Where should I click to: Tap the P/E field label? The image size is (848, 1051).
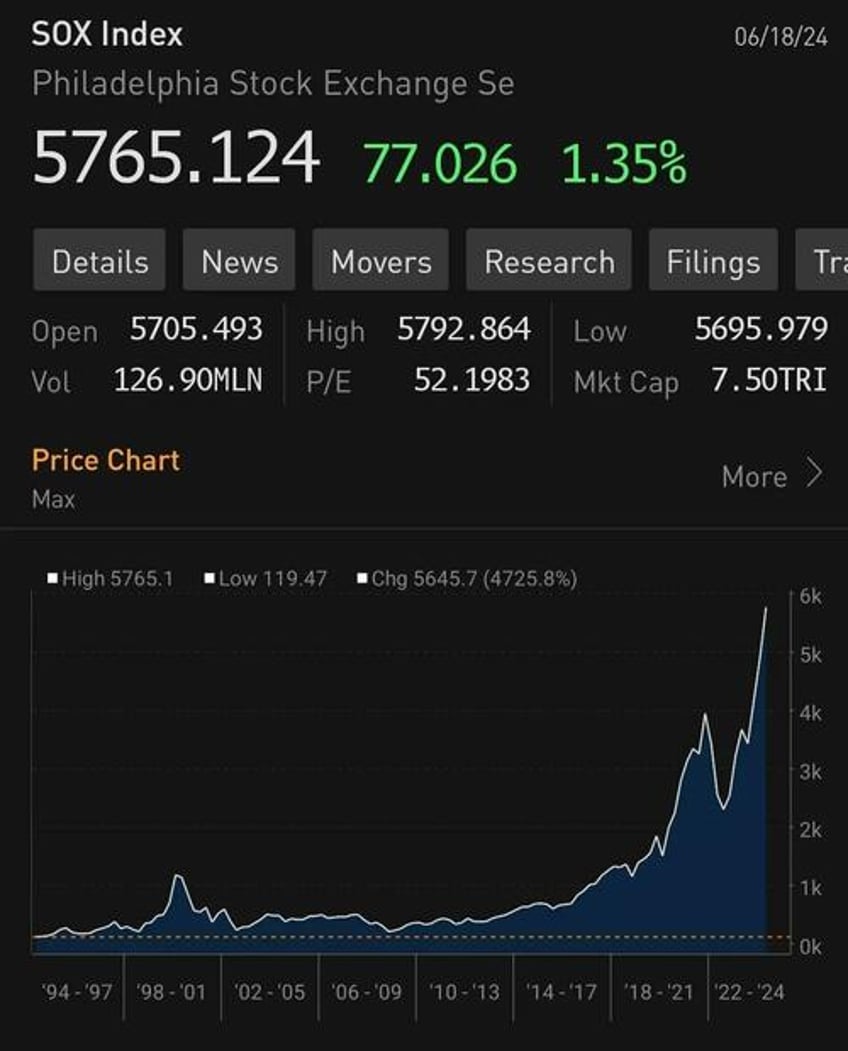328,383
